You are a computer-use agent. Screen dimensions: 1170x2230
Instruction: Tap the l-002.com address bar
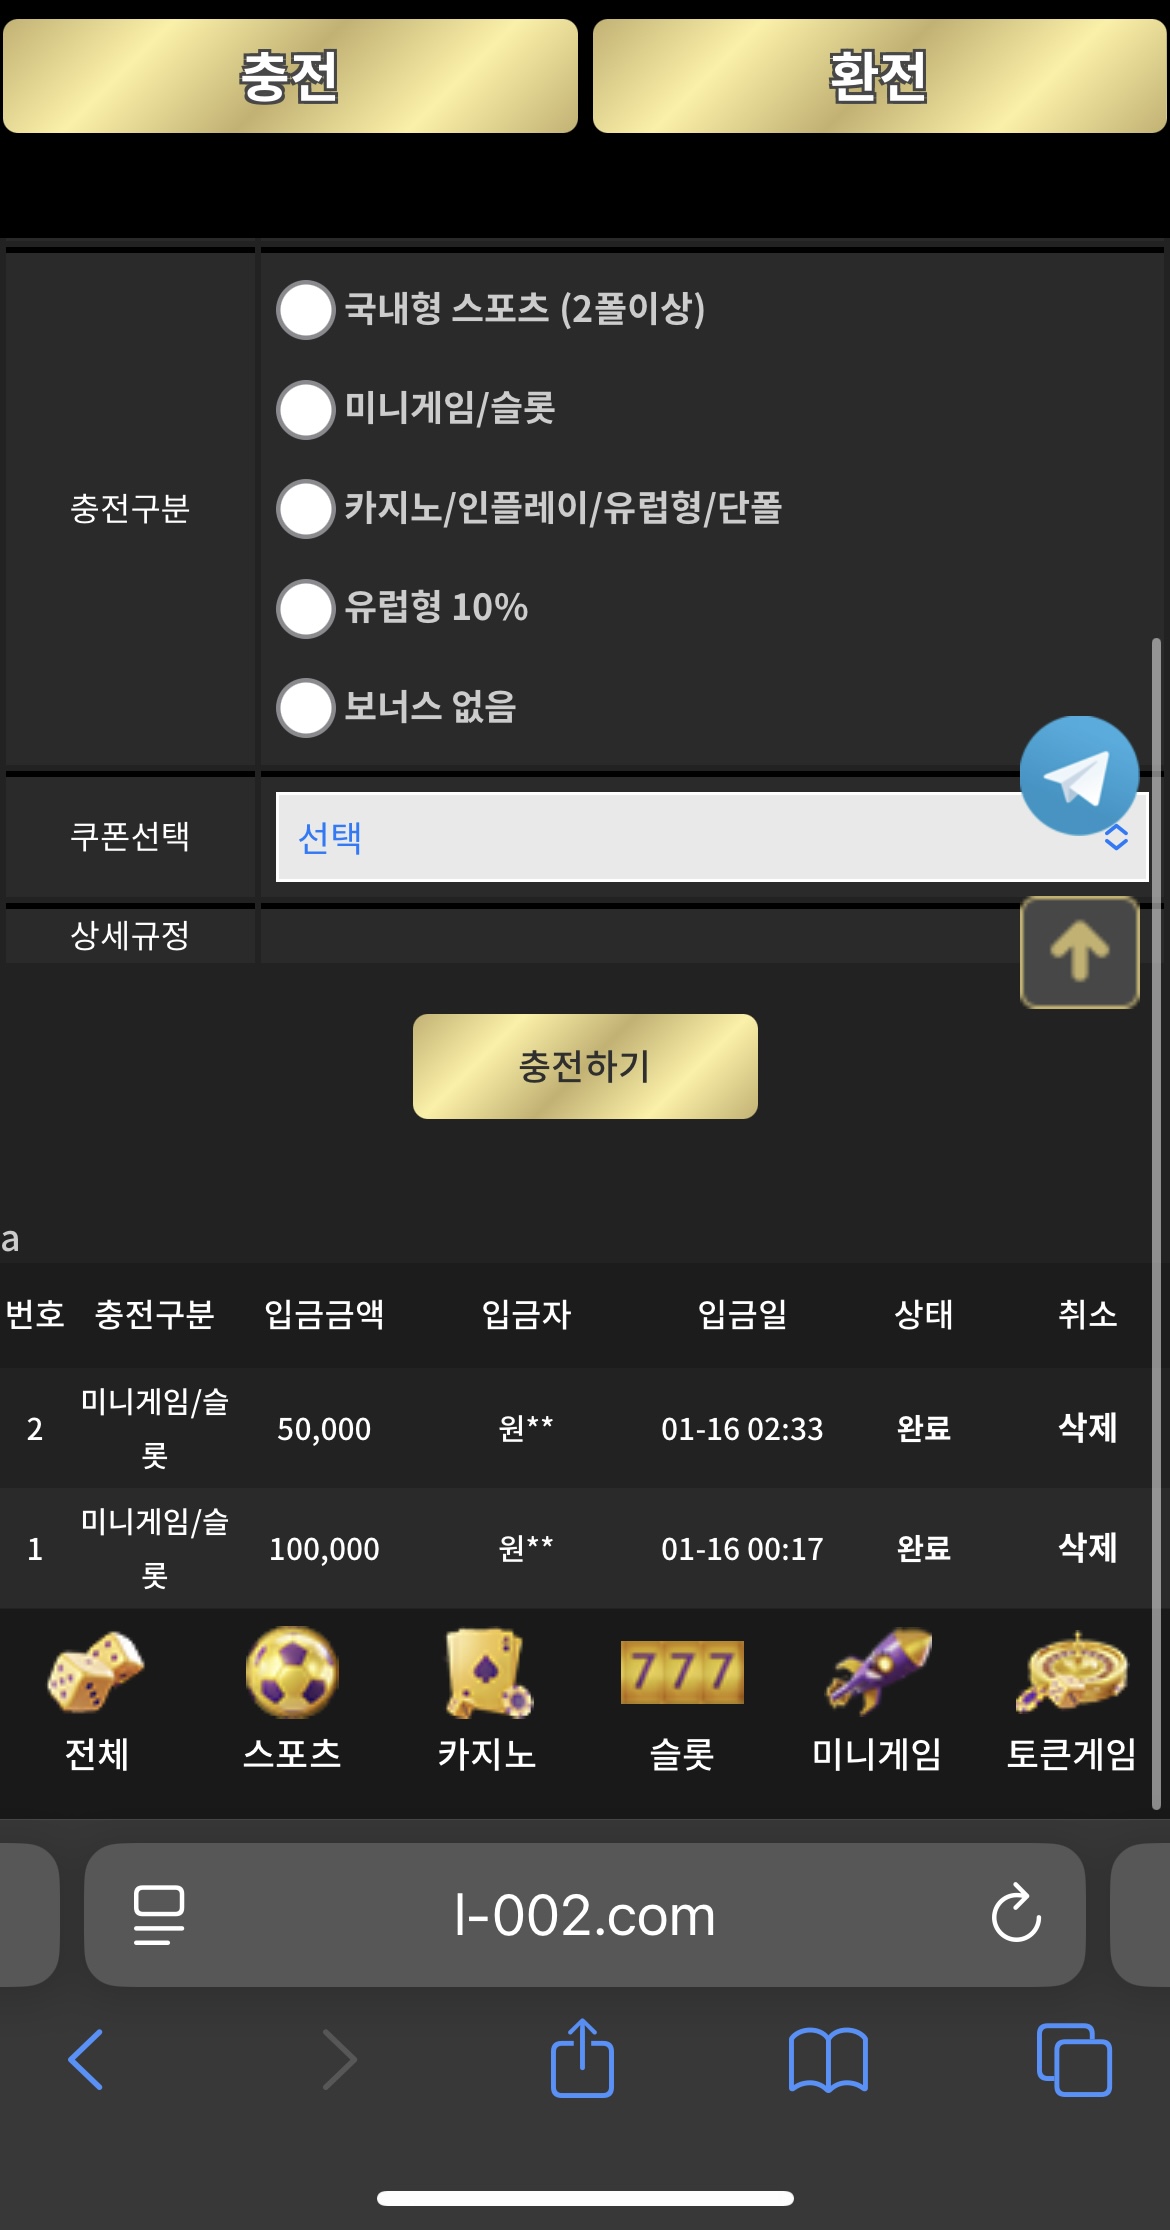pyautogui.click(x=584, y=1915)
